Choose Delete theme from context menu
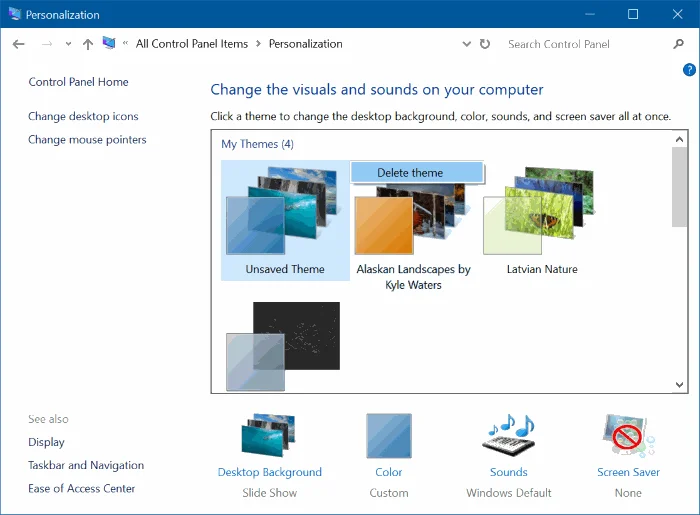Screen dimensions: 700x515 click(x=417, y=172)
